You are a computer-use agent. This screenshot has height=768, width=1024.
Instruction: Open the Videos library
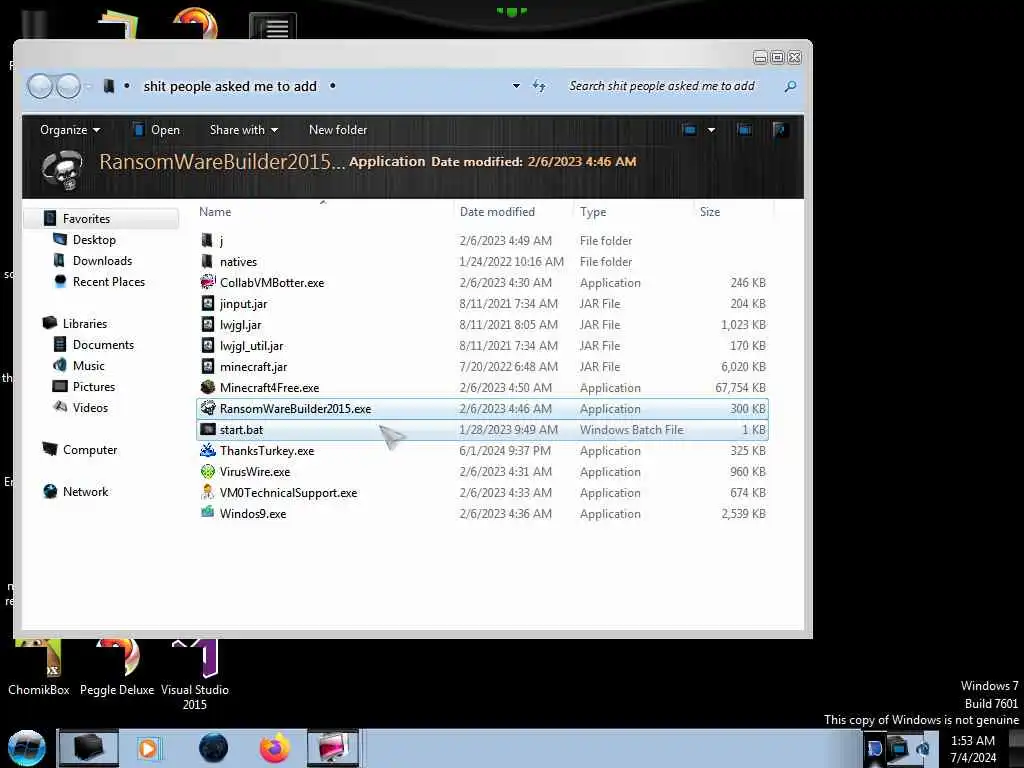pos(90,408)
